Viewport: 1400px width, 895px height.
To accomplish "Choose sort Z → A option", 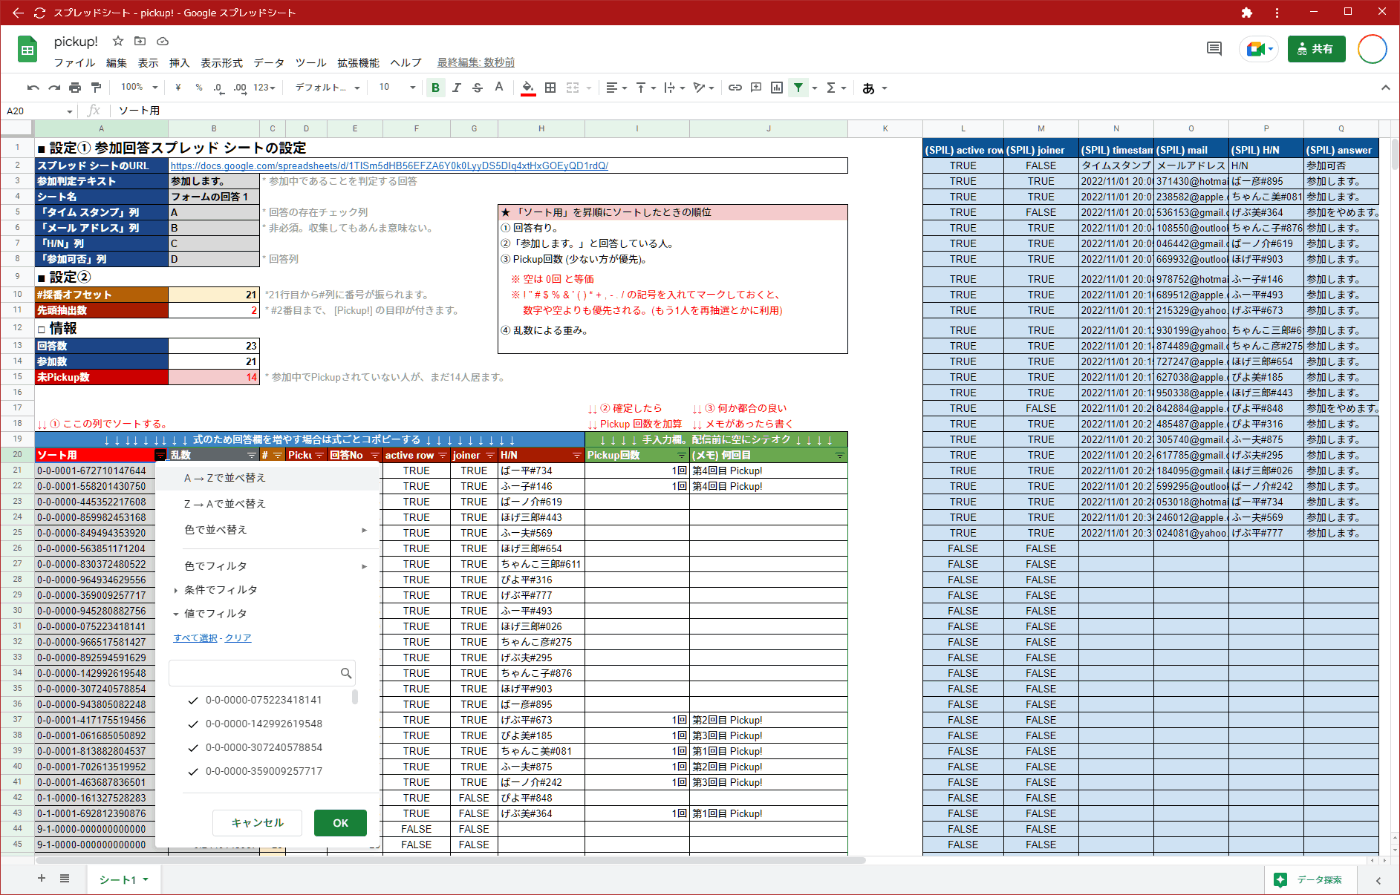I will click(267, 503).
